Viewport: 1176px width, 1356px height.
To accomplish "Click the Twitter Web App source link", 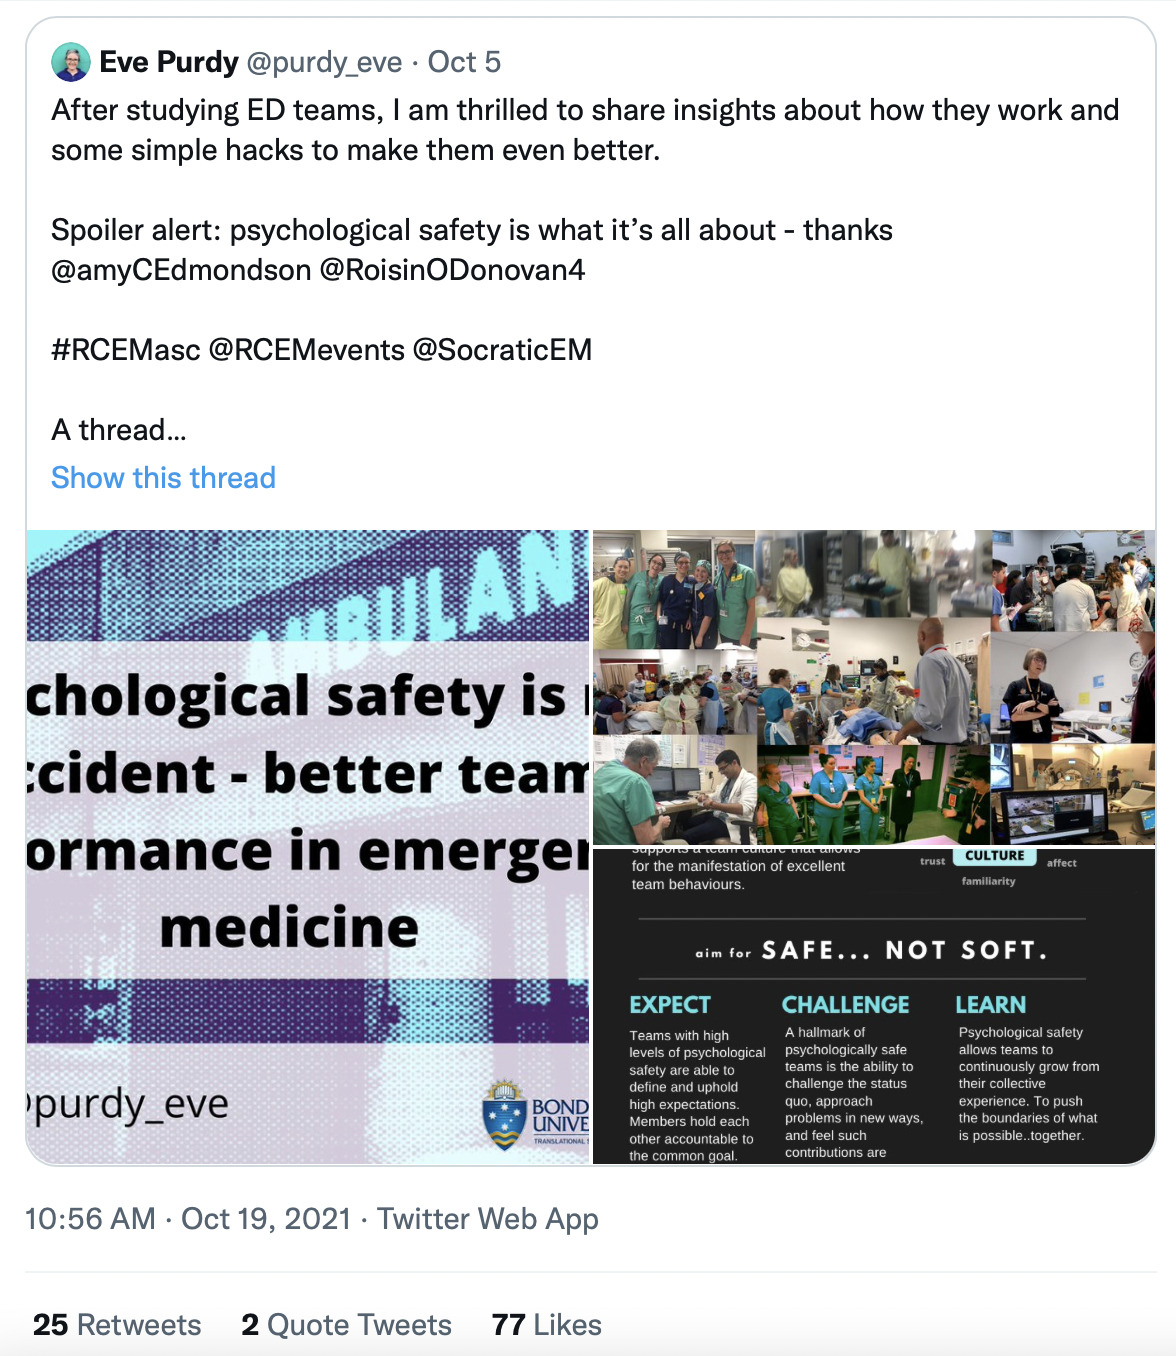I will coord(488,1219).
